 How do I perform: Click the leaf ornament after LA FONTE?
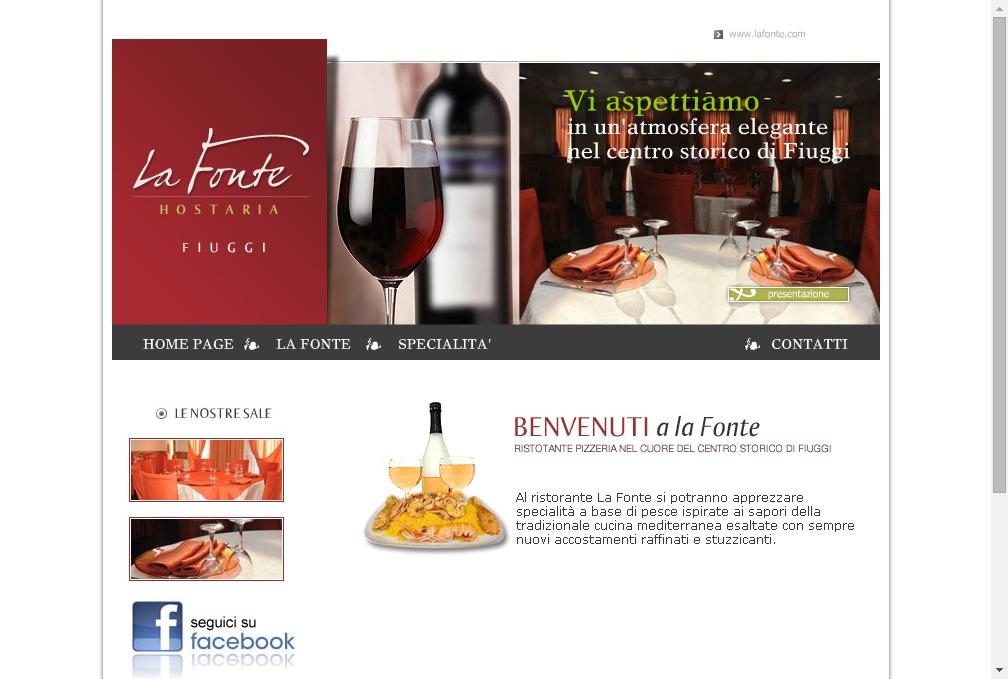click(x=374, y=345)
